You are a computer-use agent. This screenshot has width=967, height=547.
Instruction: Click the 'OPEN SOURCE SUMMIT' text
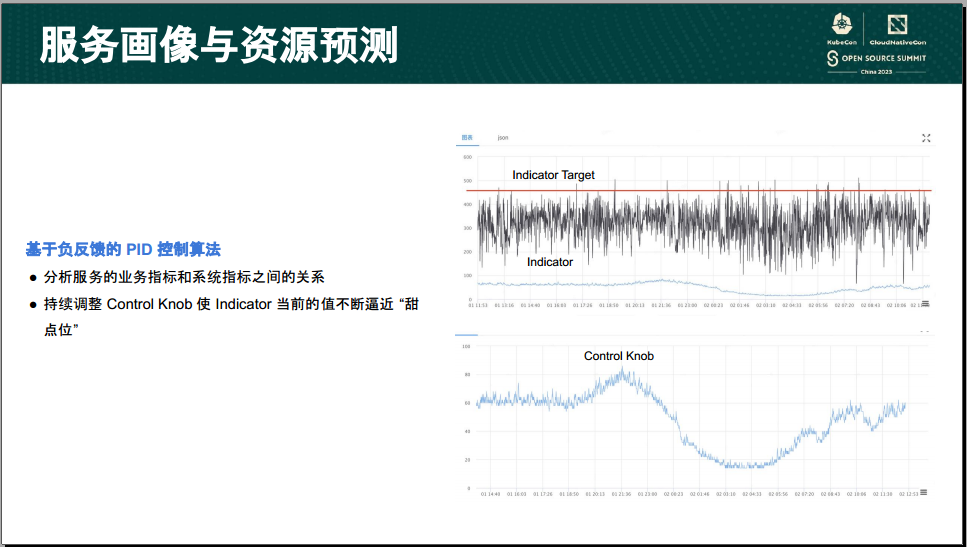pyautogui.click(x=883, y=59)
